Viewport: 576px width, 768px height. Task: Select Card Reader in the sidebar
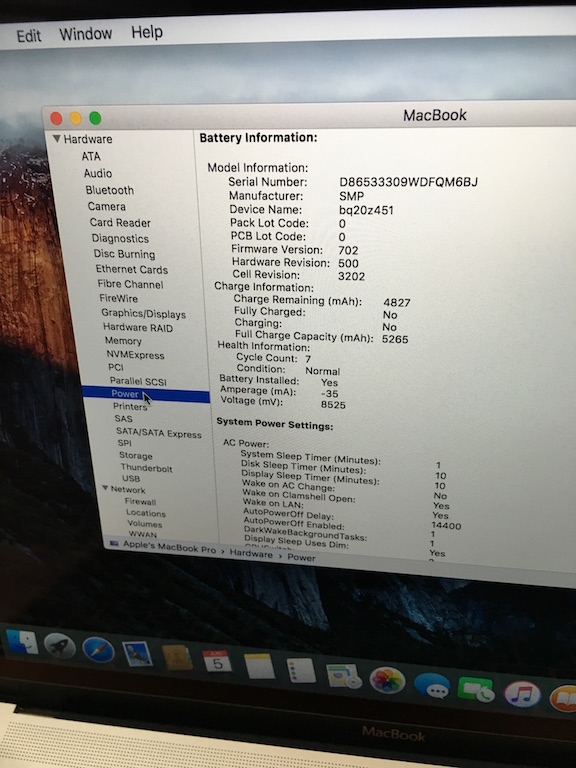[x=120, y=223]
